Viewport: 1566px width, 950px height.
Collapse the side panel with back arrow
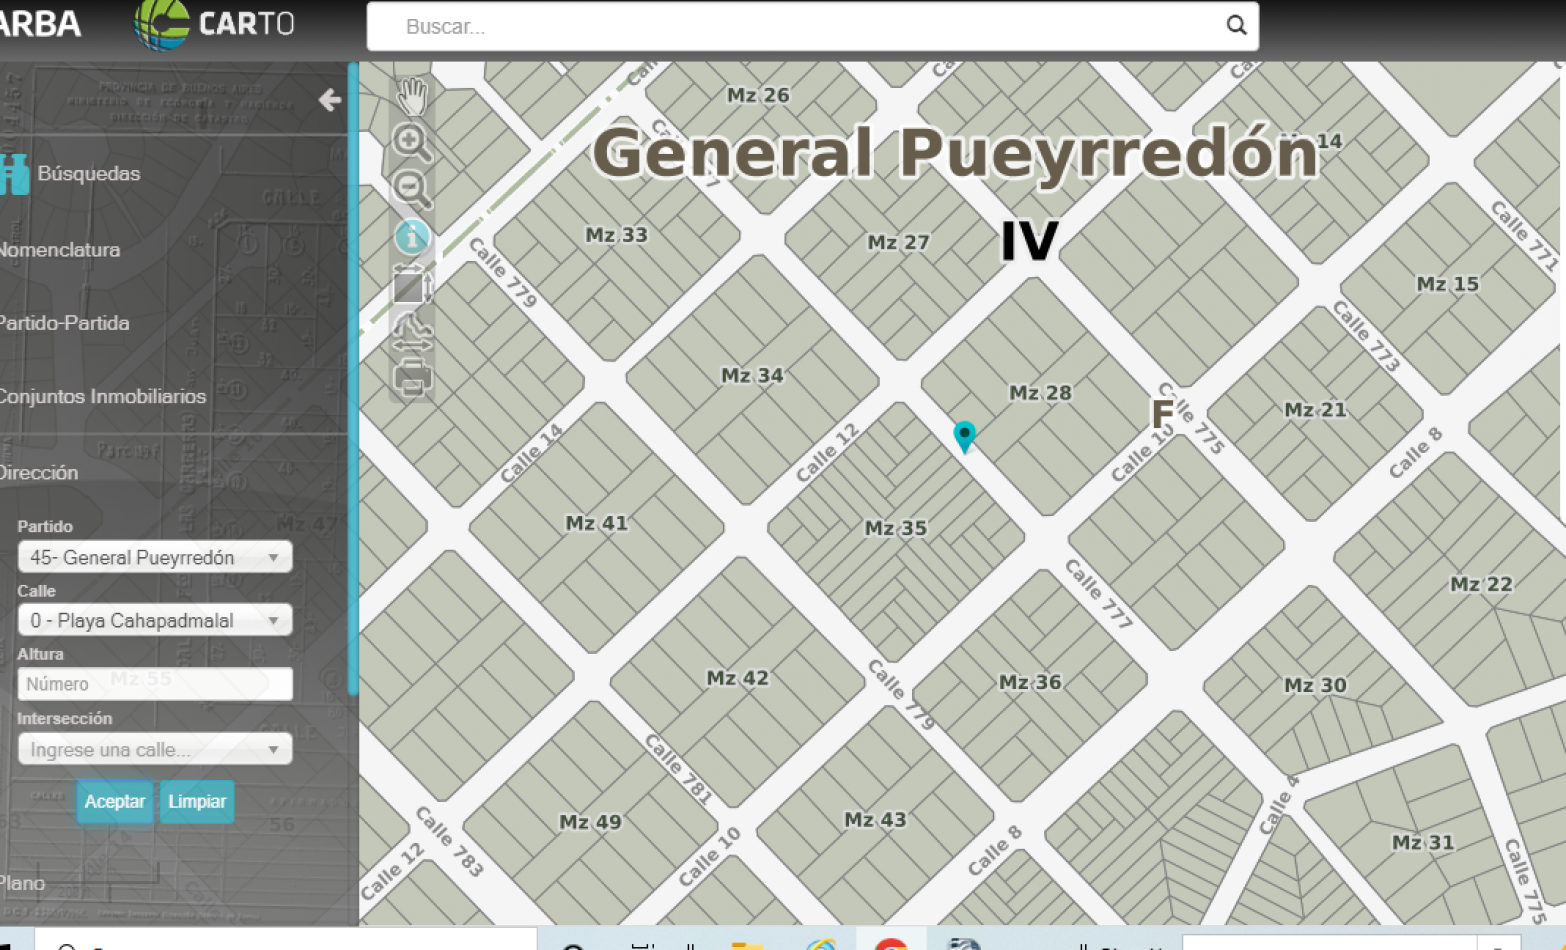click(x=329, y=100)
